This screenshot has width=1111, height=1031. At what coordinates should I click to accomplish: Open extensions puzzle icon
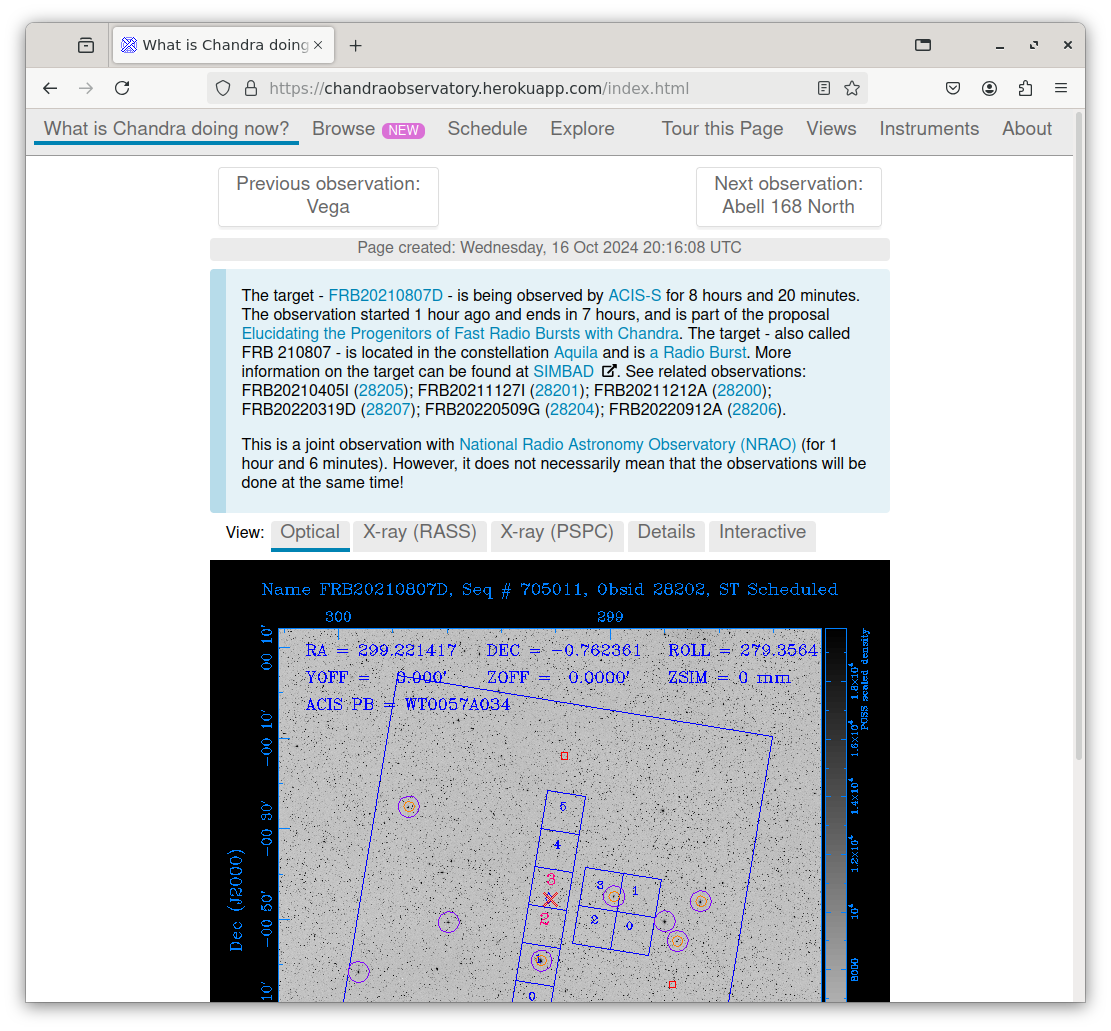1025,89
